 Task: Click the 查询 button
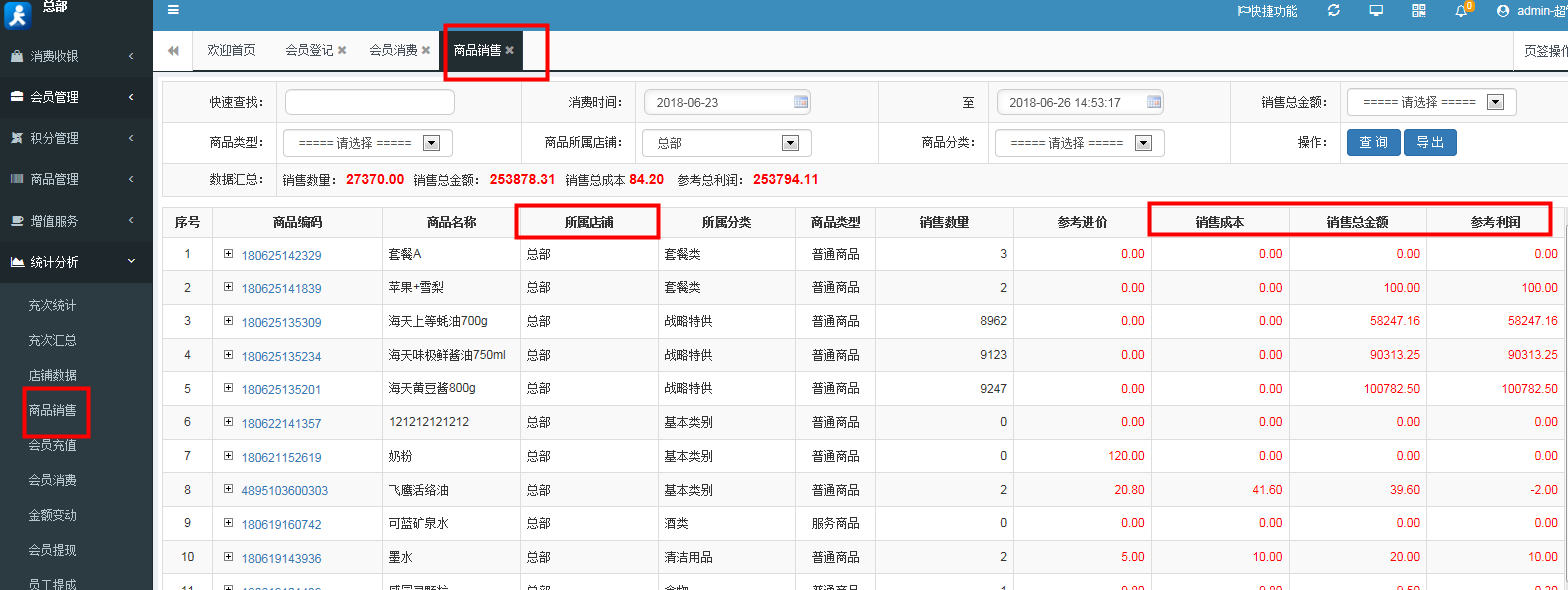coord(1373,143)
